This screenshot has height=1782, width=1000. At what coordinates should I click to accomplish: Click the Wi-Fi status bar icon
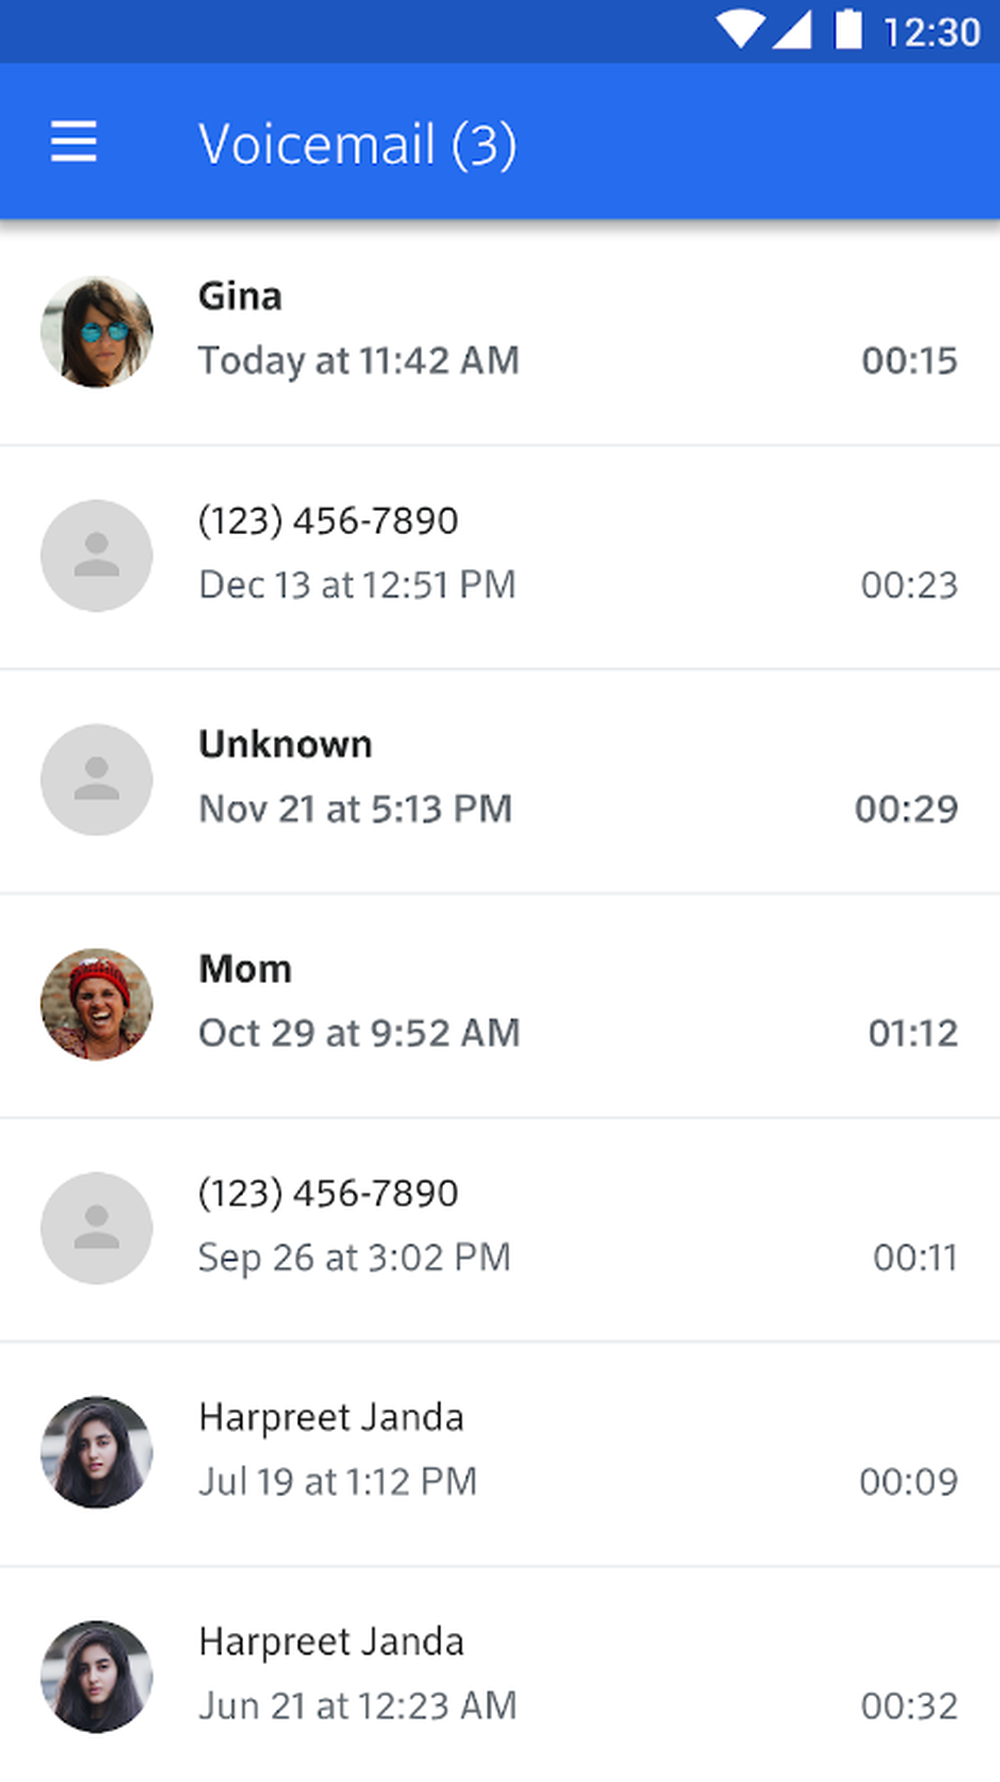coord(739,30)
